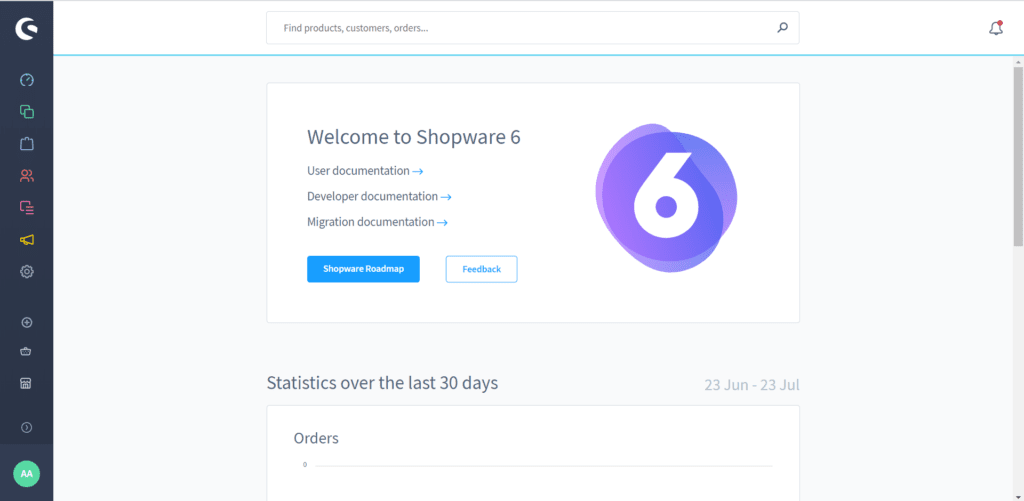
Task: Open the AA user avatar menu
Action: (x=27, y=473)
